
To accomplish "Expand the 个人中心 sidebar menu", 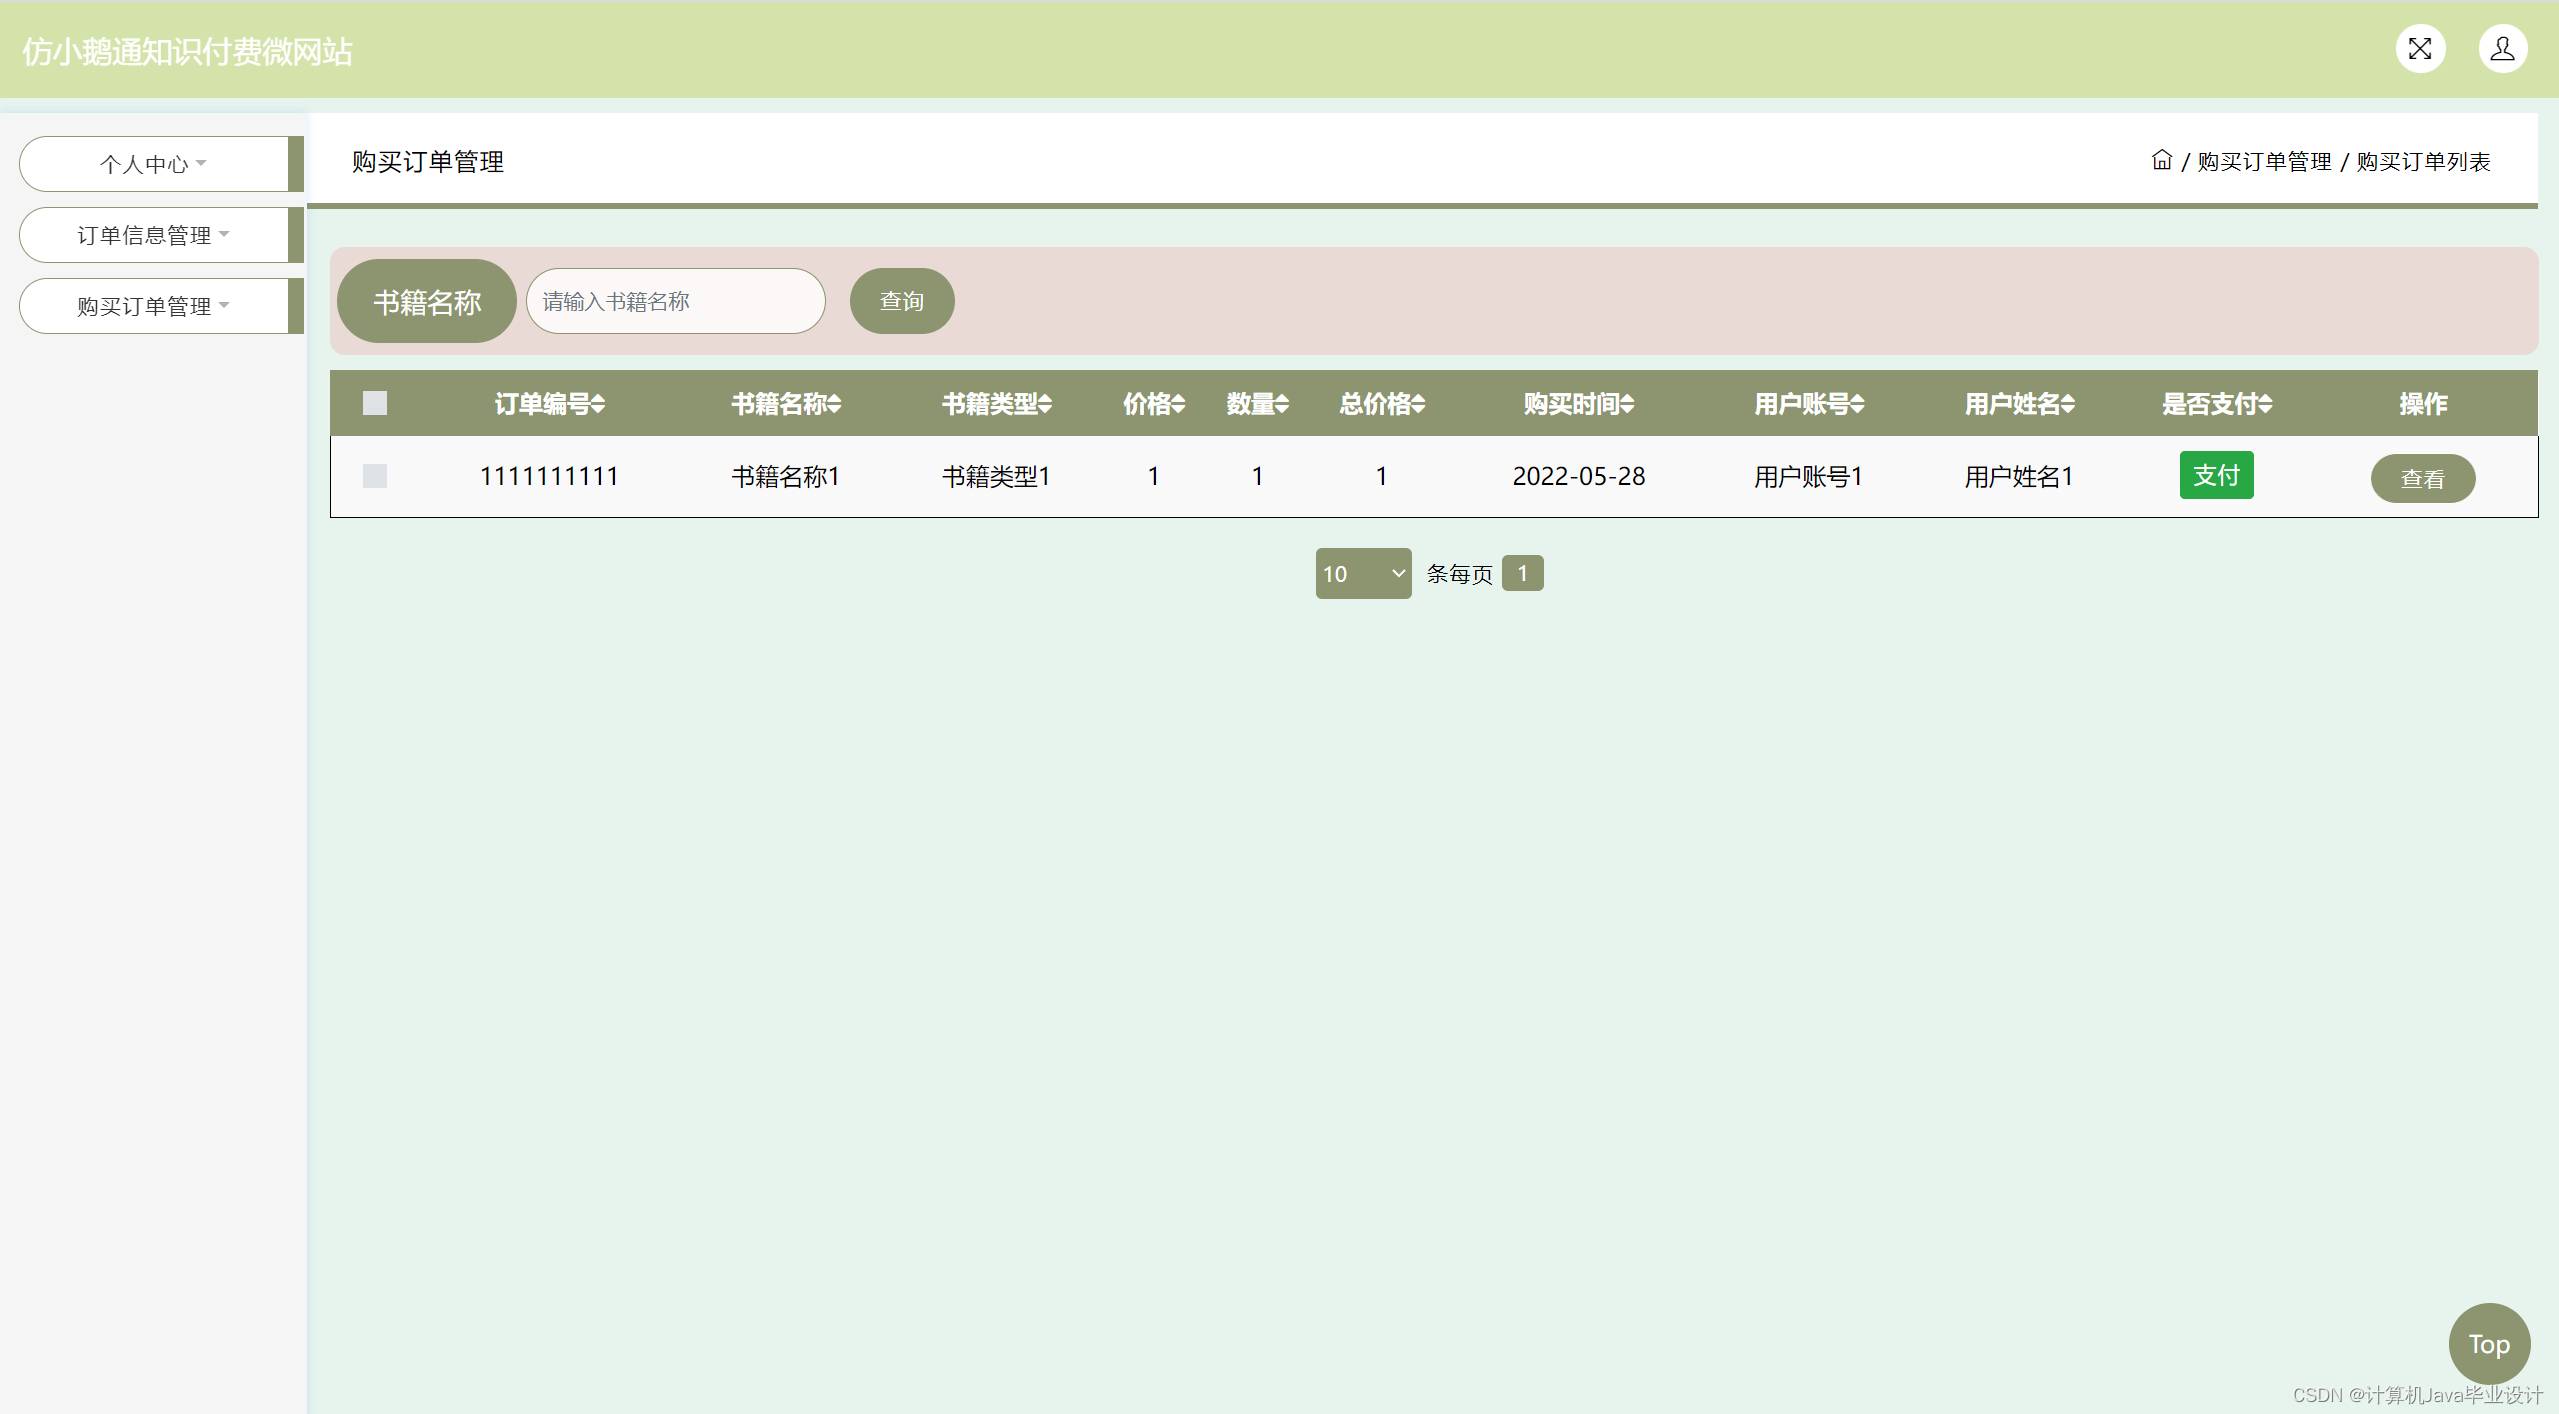I will coord(153,164).
